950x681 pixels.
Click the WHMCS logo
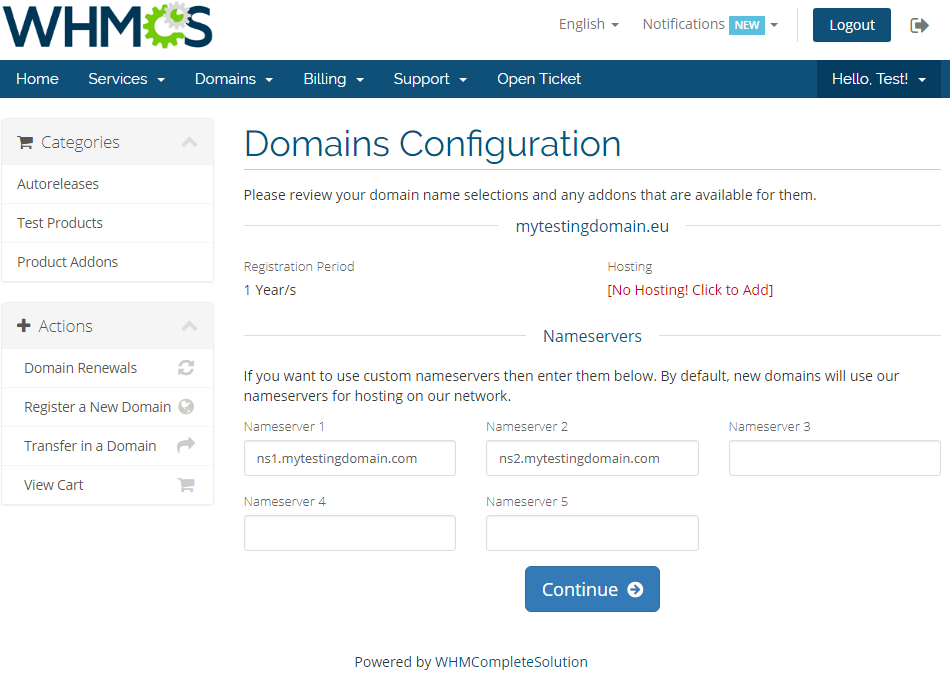point(108,25)
